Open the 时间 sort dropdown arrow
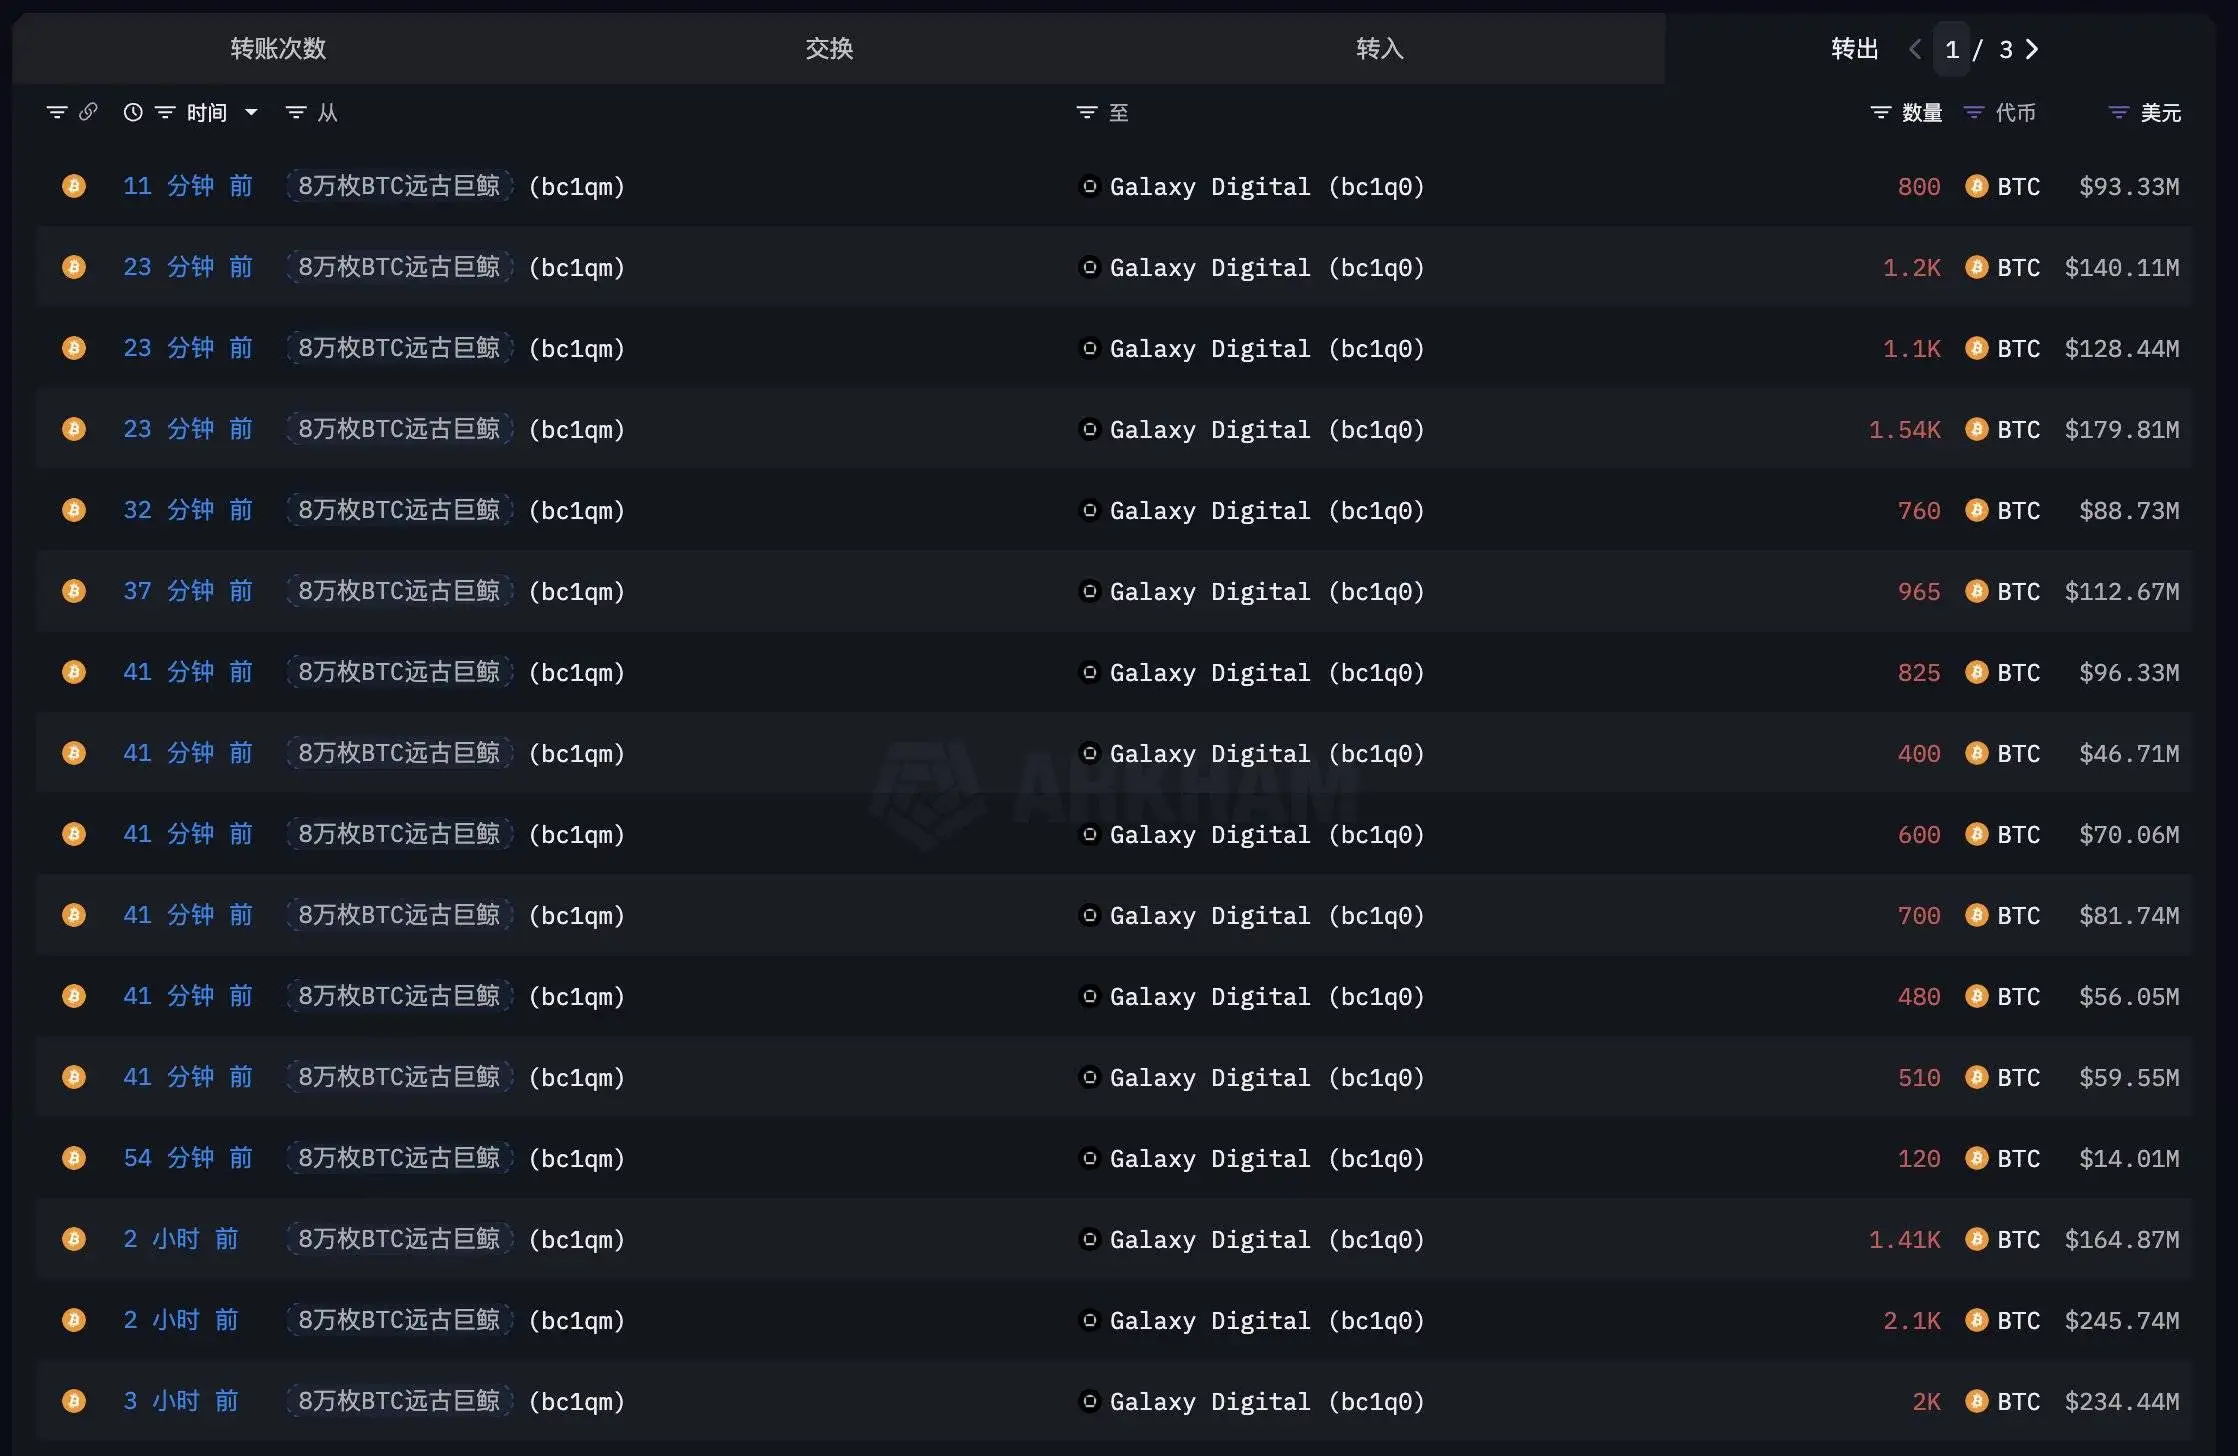This screenshot has height=1456, width=2238. click(x=252, y=112)
